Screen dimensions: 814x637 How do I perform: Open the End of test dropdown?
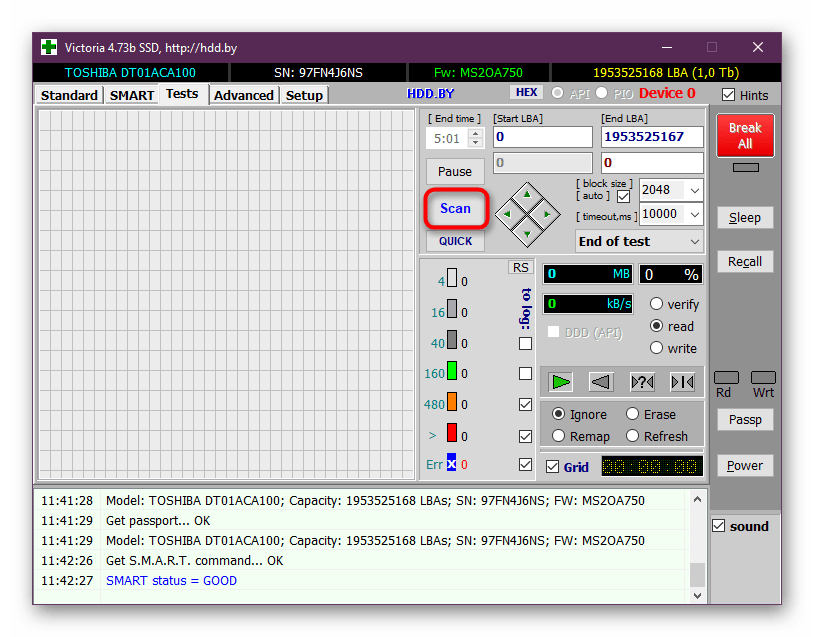coord(694,241)
